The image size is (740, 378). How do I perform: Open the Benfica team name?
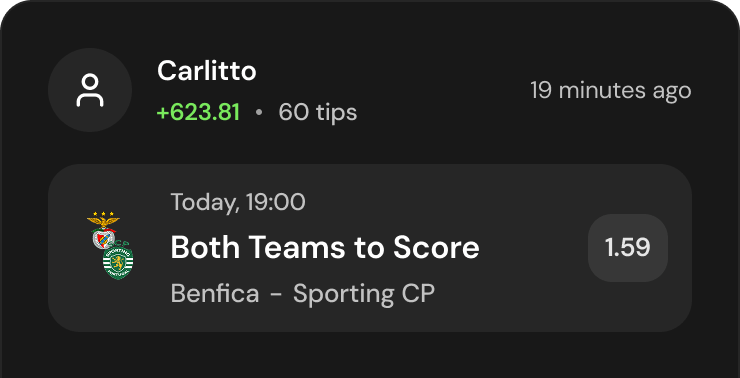[x=215, y=294]
